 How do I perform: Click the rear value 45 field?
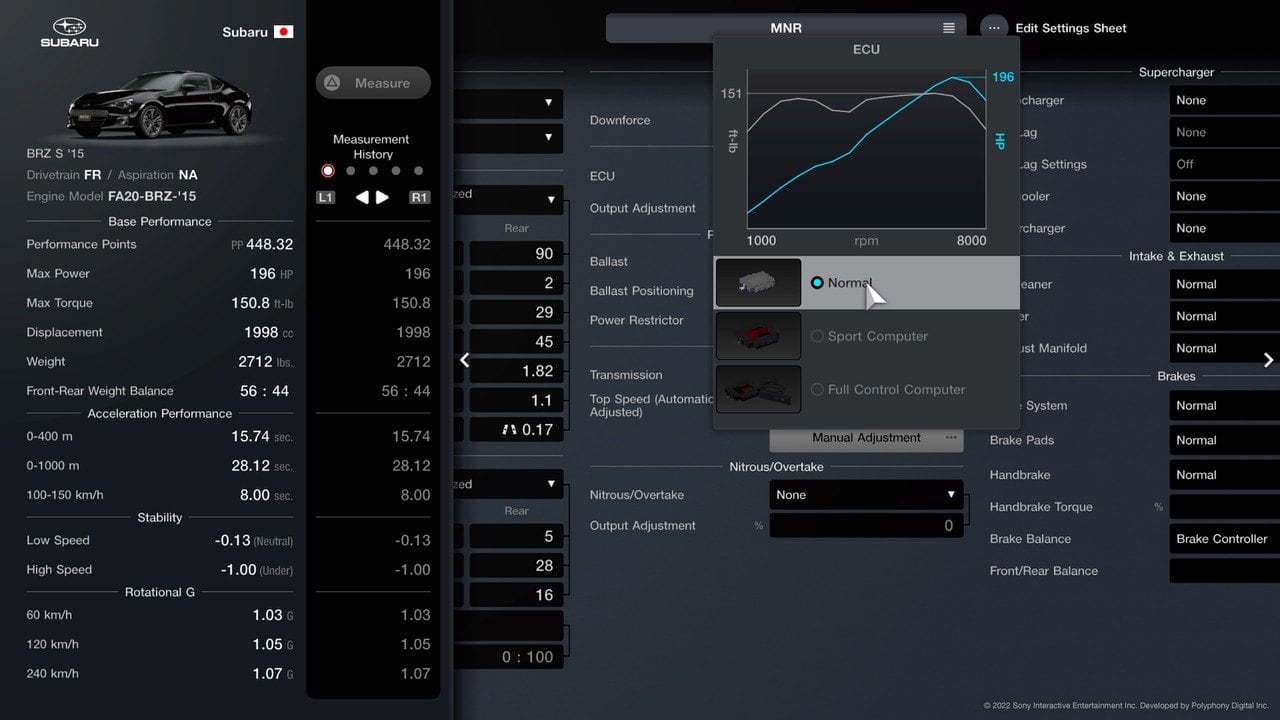[516, 342]
